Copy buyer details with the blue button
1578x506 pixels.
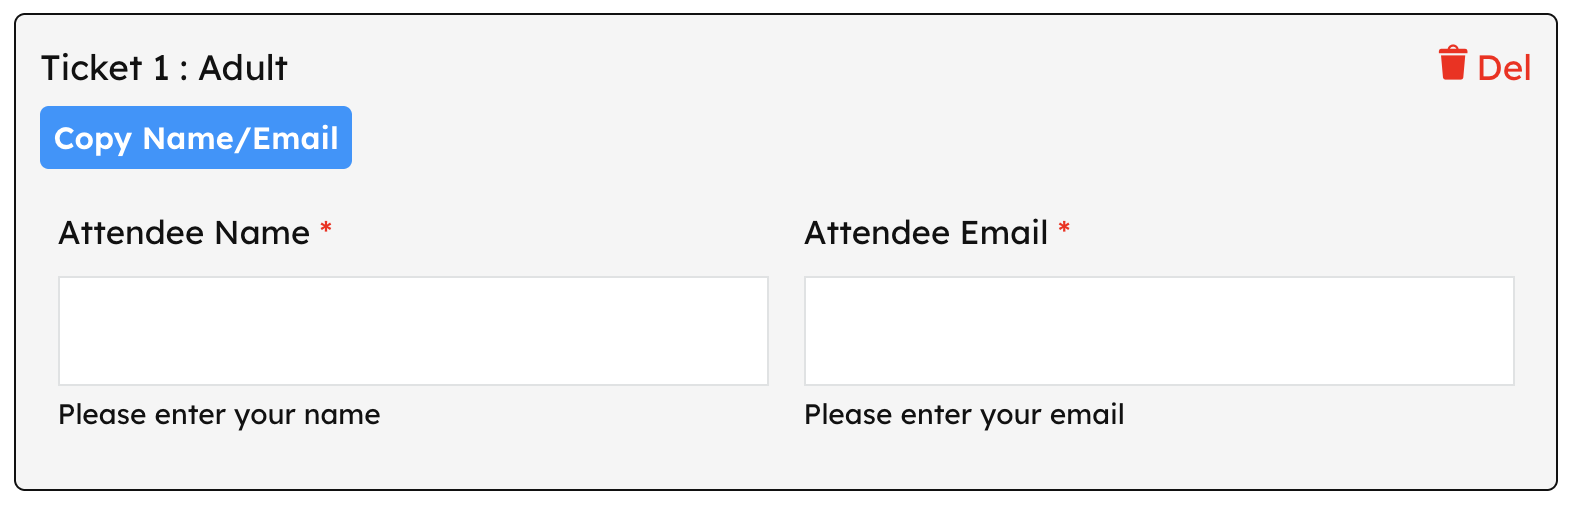[x=196, y=138]
